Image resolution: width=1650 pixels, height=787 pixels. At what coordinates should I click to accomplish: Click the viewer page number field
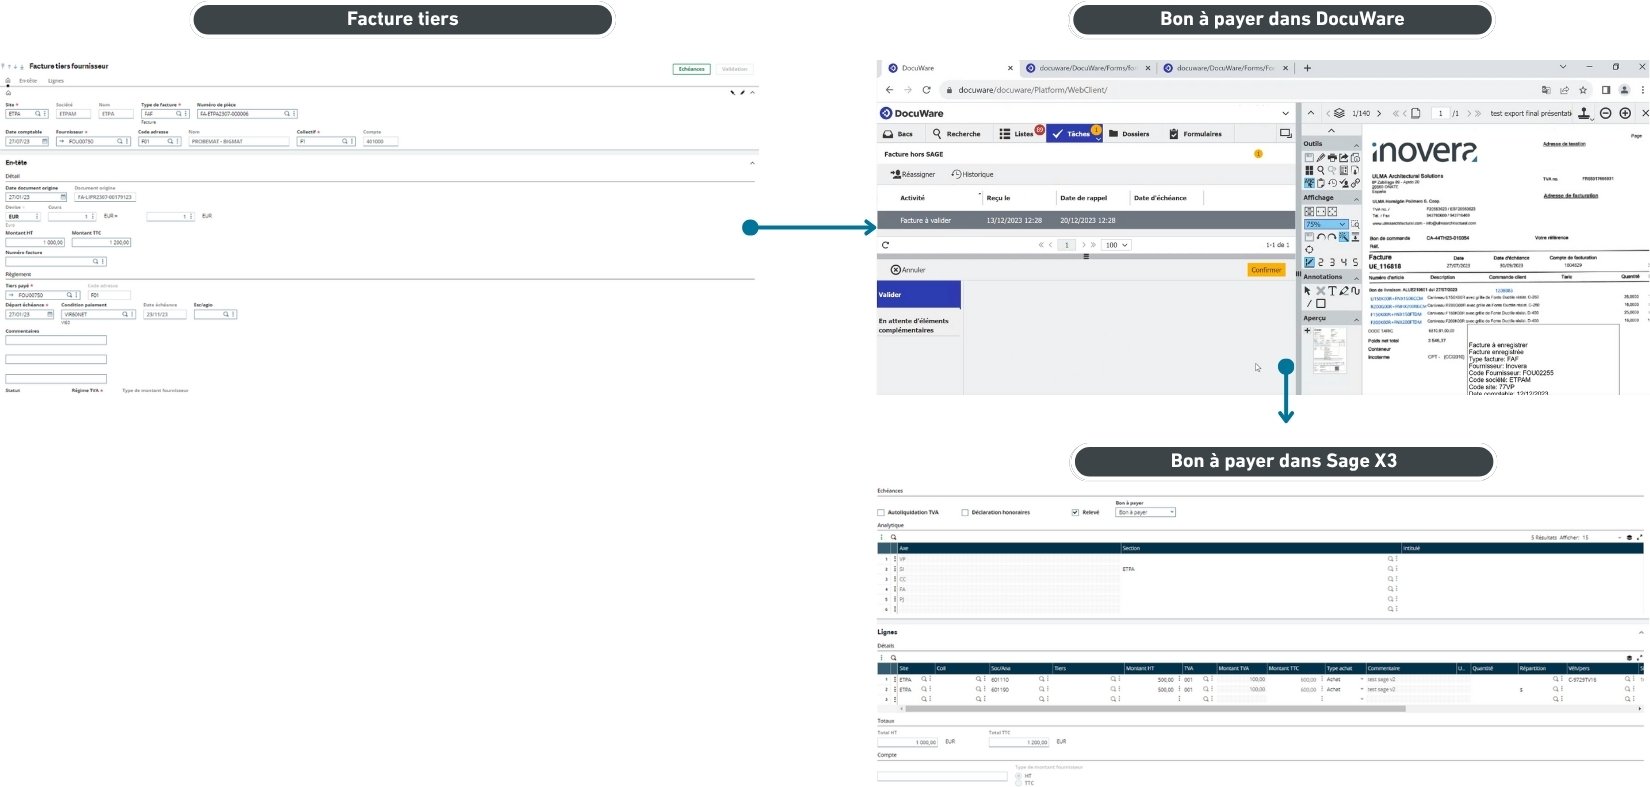(1441, 114)
